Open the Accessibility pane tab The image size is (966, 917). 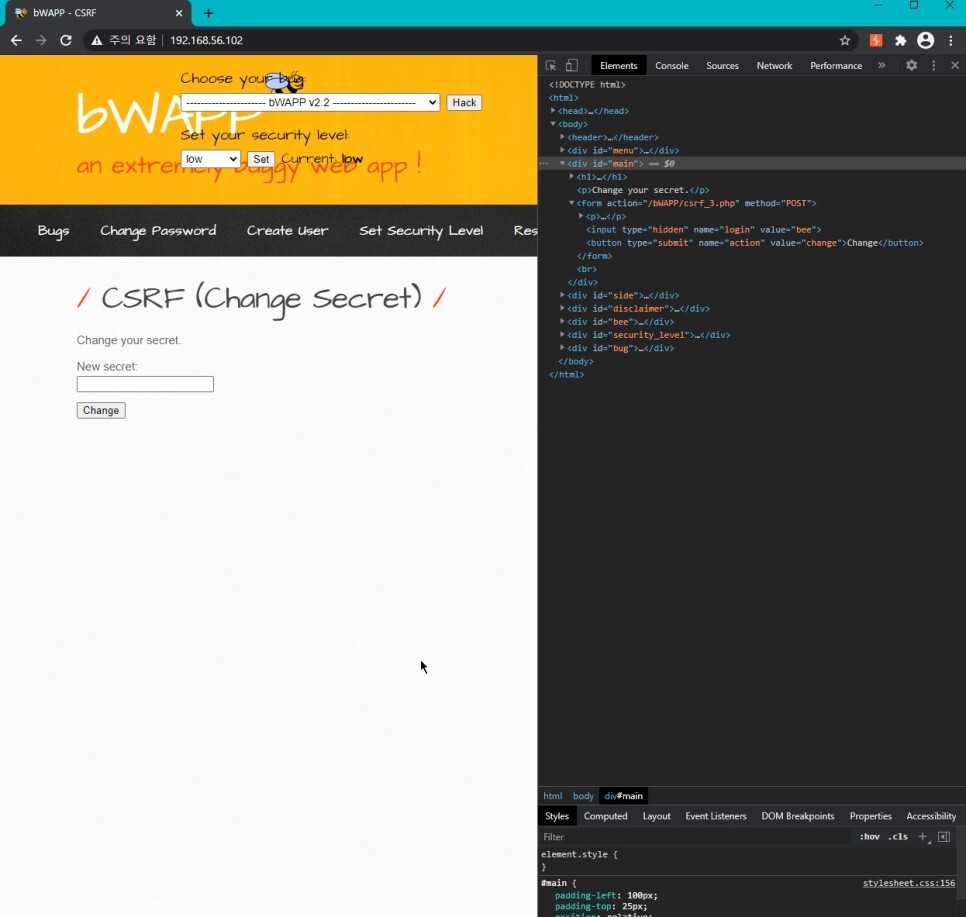(x=931, y=816)
